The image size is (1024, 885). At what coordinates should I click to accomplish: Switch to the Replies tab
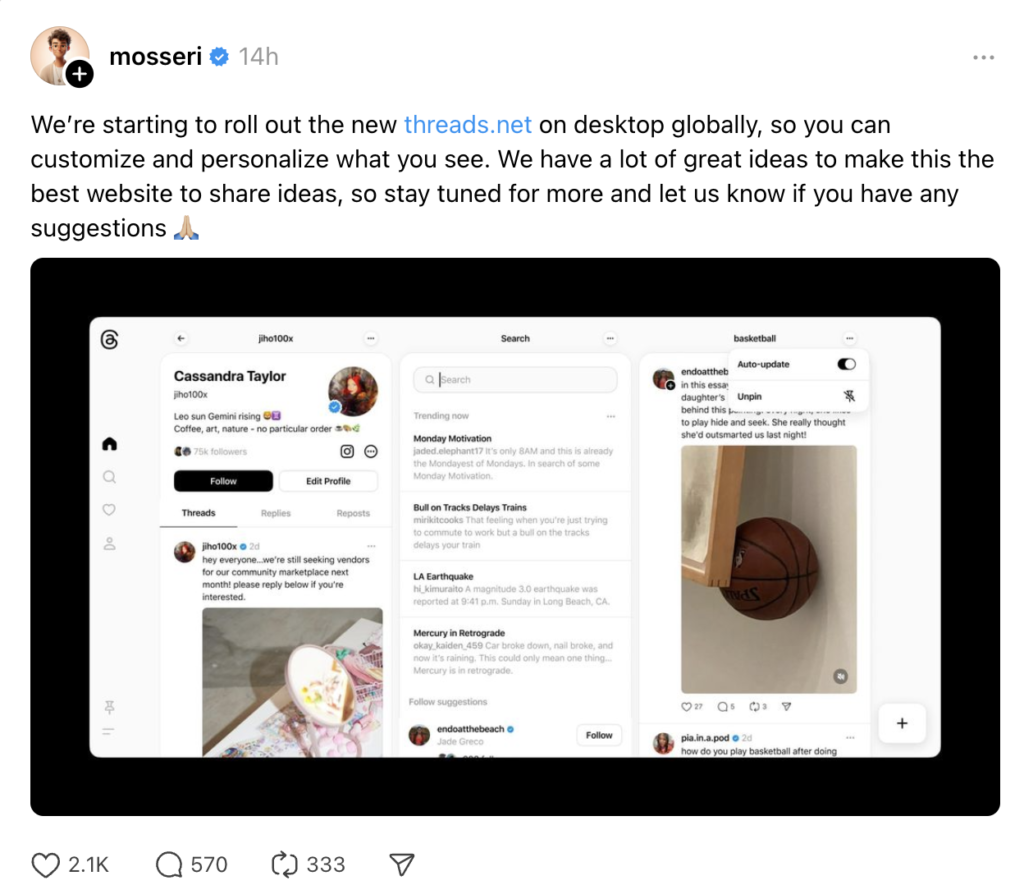(x=276, y=513)
